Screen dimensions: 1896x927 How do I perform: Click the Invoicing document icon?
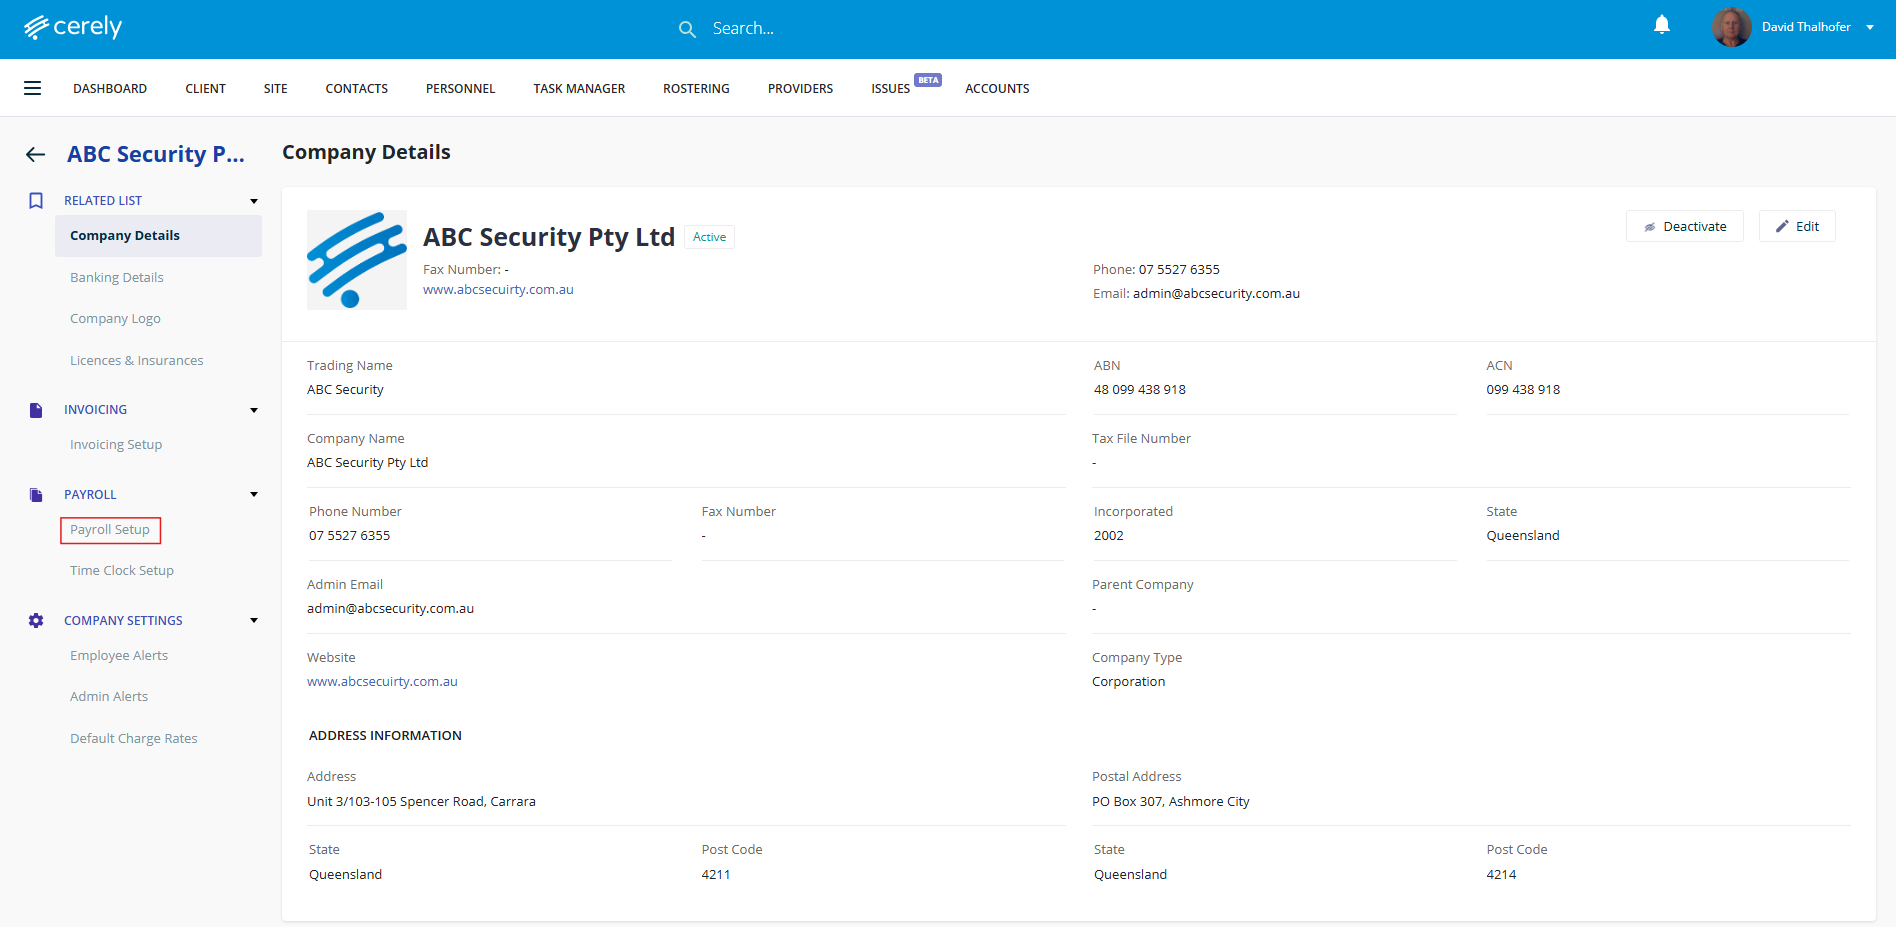(36, 410)
